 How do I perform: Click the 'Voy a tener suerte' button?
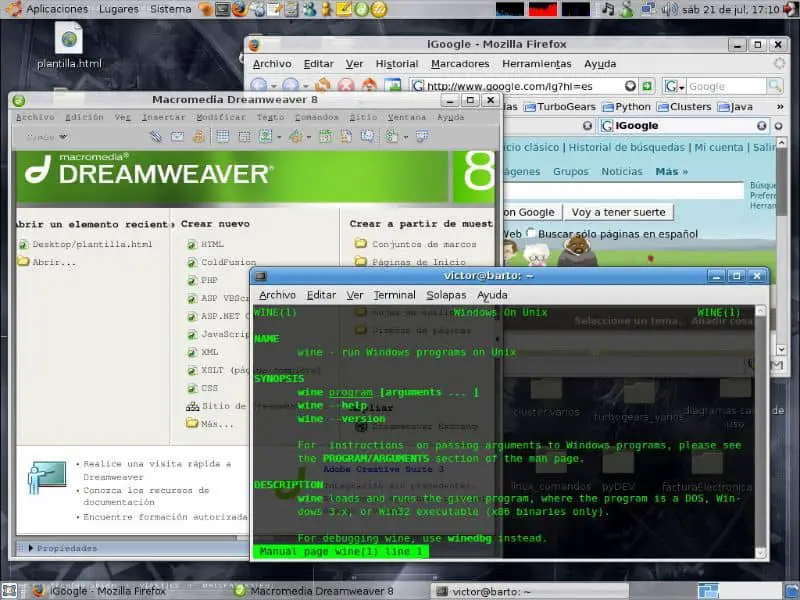pos(618,212)
